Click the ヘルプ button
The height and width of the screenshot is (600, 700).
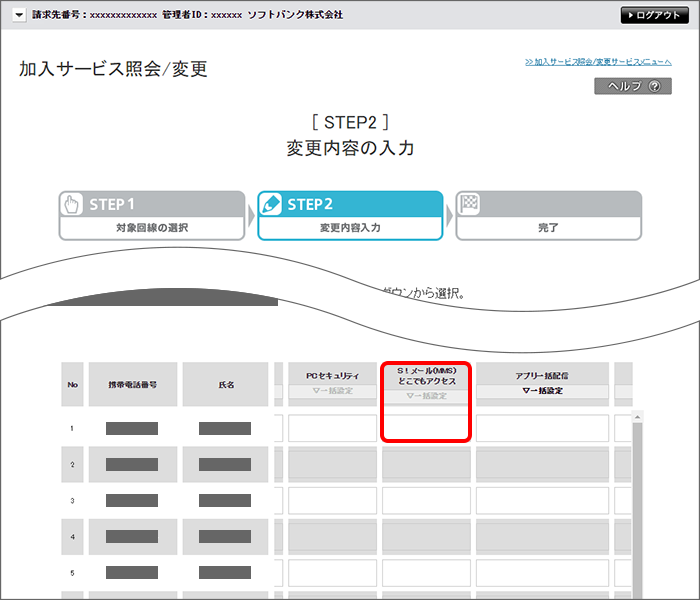pyautogui.click(x=633, y=86)
